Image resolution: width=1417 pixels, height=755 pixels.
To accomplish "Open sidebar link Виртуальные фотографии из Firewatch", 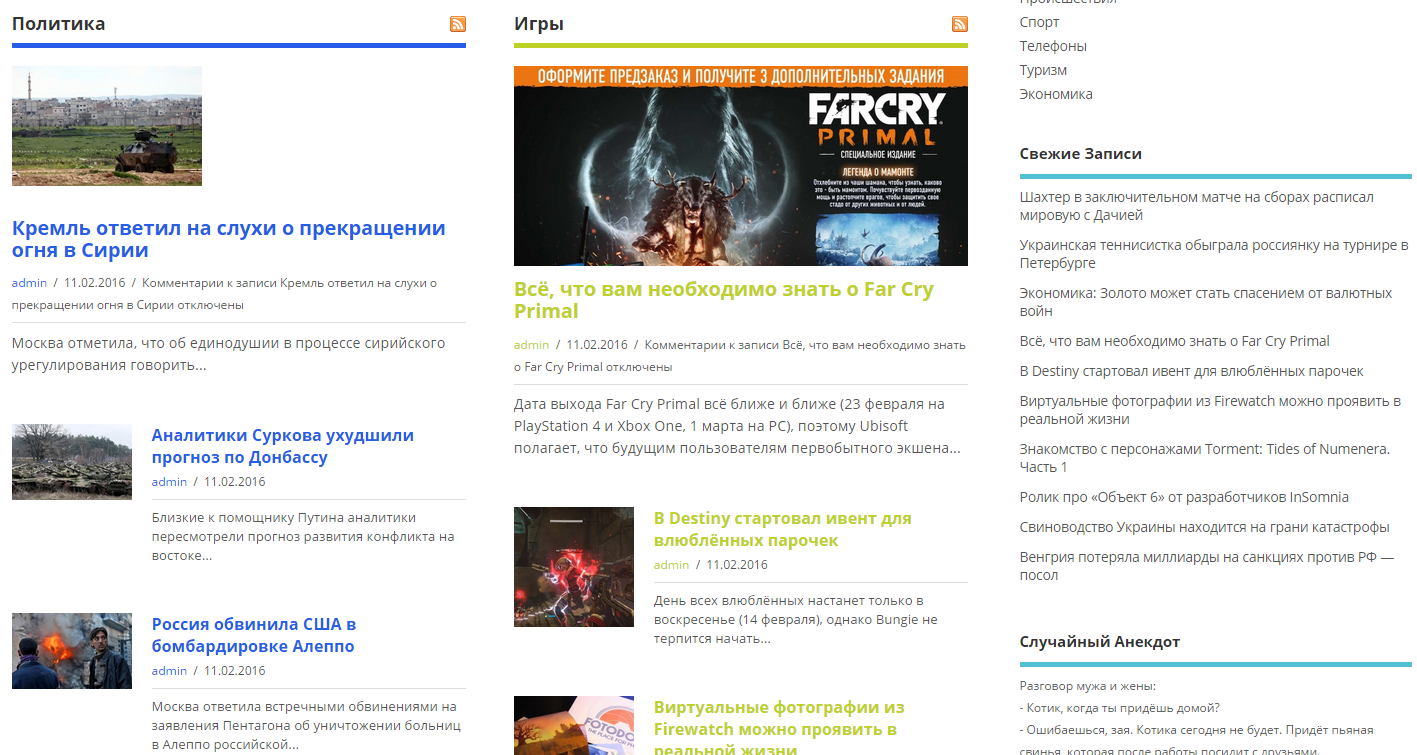I will [1210, 410].
